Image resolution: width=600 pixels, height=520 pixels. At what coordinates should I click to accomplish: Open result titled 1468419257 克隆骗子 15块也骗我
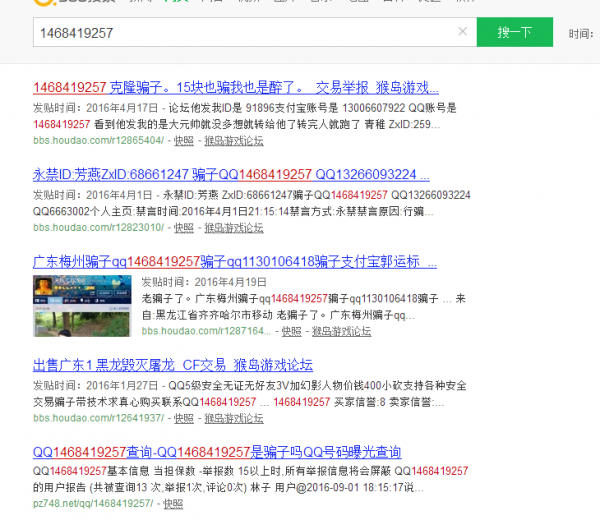tap(236, 88)
